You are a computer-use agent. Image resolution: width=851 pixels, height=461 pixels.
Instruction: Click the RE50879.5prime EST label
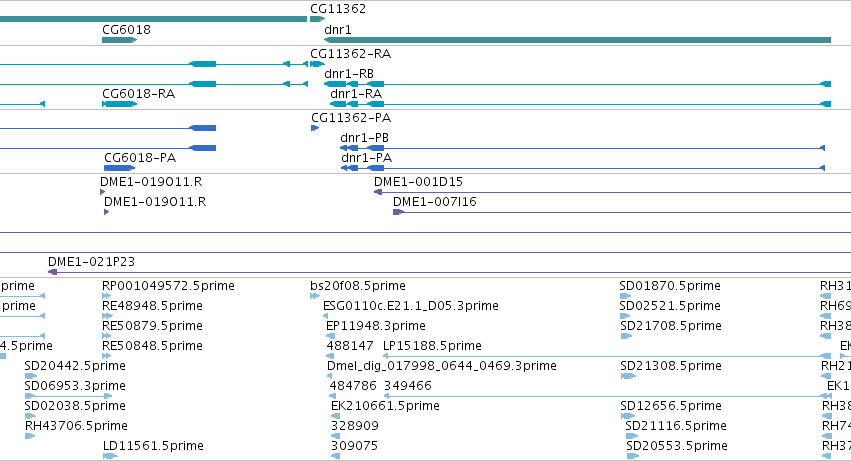point(152,326)
